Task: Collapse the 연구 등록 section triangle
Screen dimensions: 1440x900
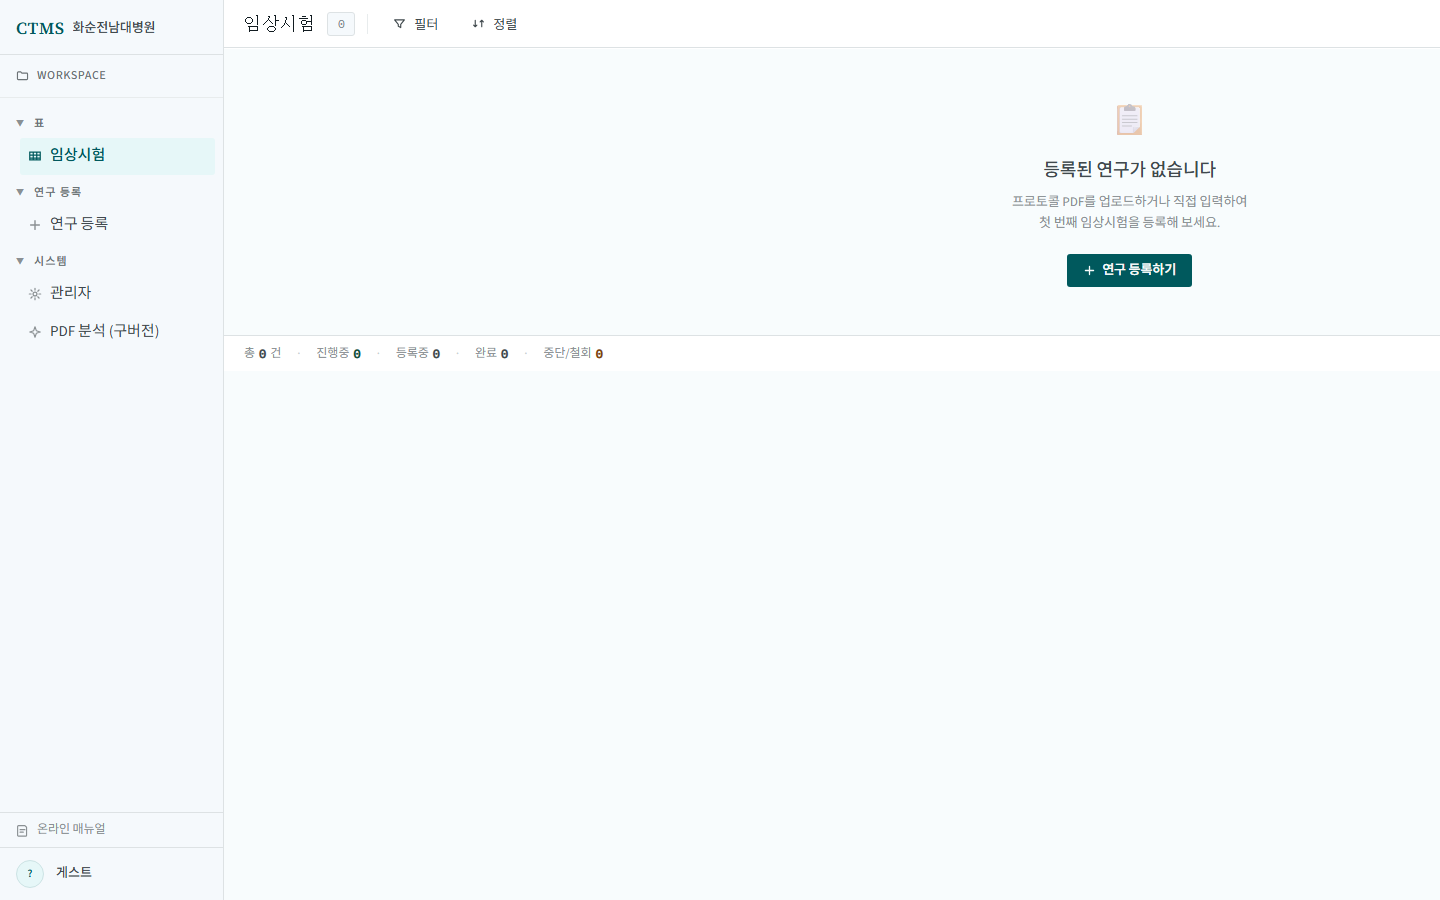Action: [20, 192]
